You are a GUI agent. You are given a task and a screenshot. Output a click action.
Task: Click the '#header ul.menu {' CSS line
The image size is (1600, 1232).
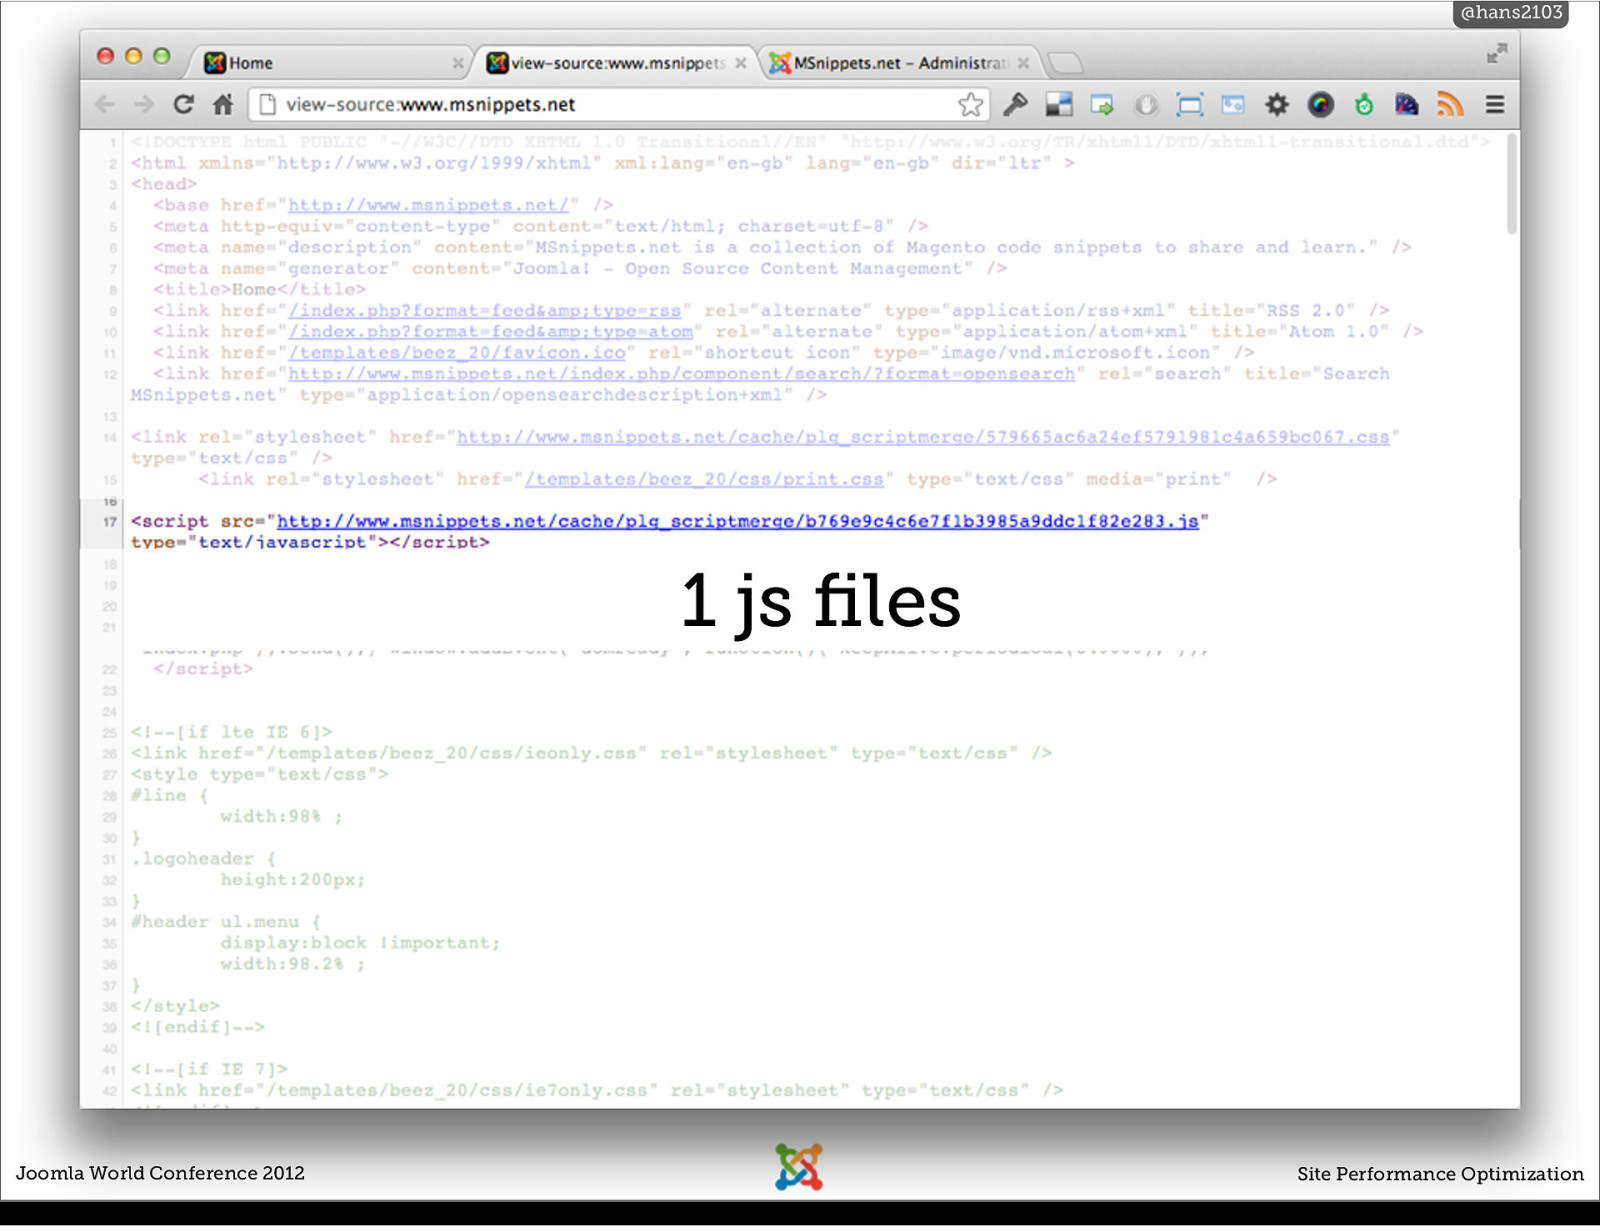point(226,922)
